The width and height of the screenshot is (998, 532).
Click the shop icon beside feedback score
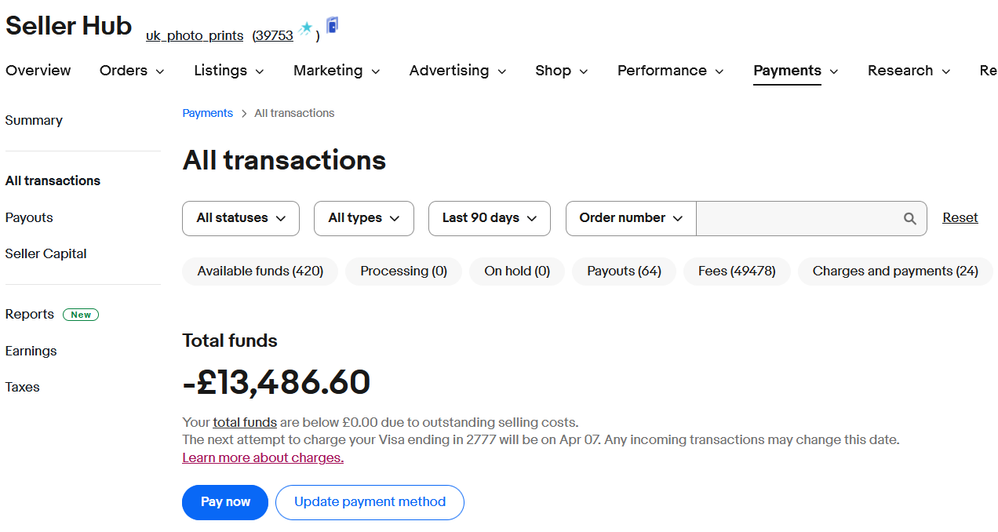click(x=332, y=25)
